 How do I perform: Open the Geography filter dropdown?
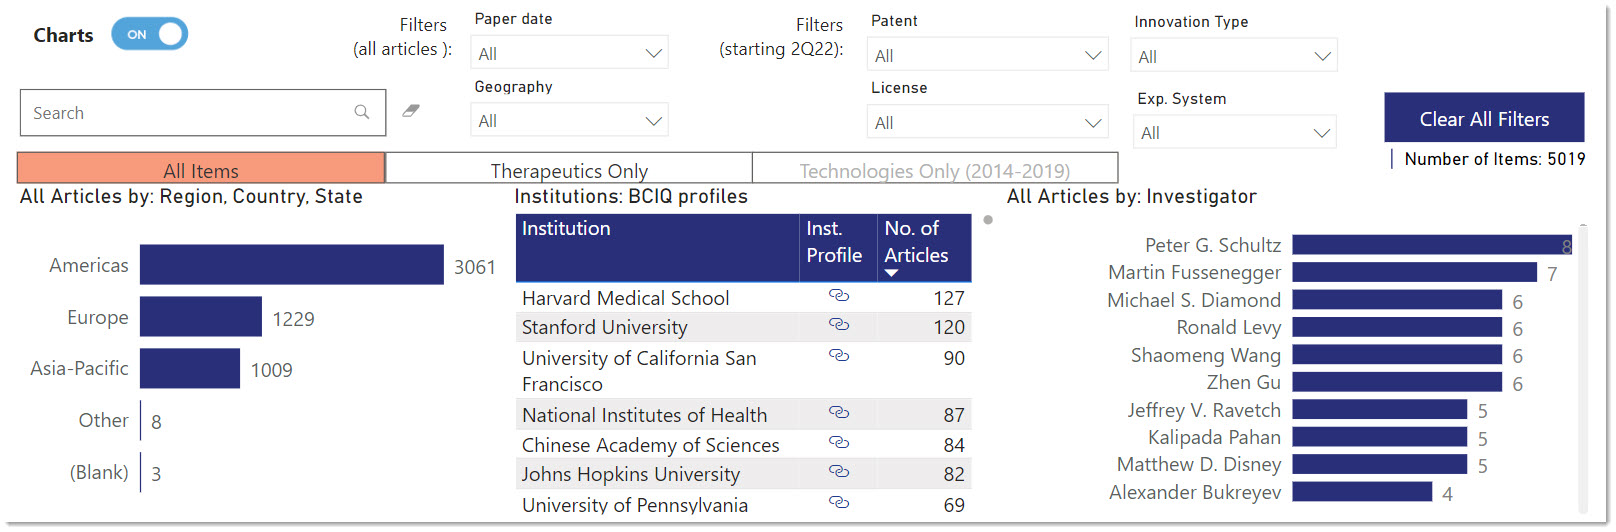(569, 121)
